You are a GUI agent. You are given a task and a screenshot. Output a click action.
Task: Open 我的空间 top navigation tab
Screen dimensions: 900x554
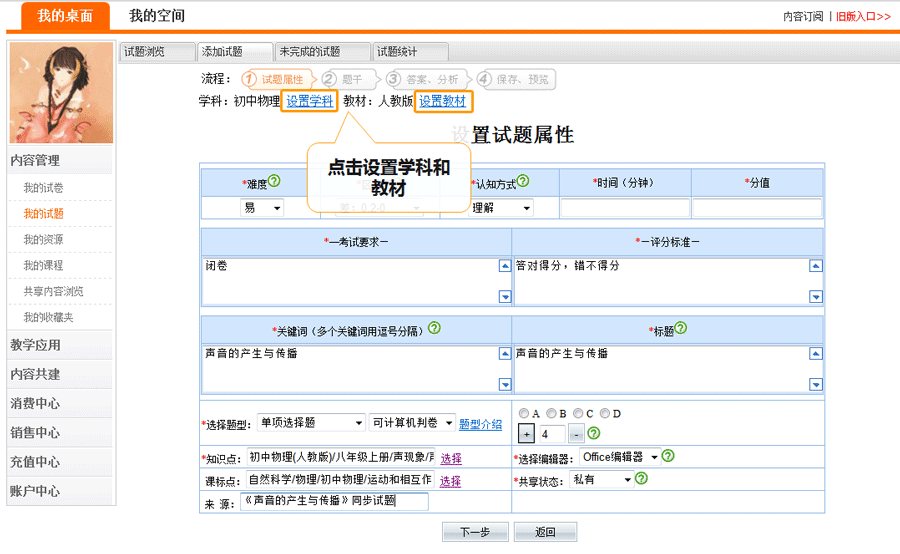(x=157, y=16)
